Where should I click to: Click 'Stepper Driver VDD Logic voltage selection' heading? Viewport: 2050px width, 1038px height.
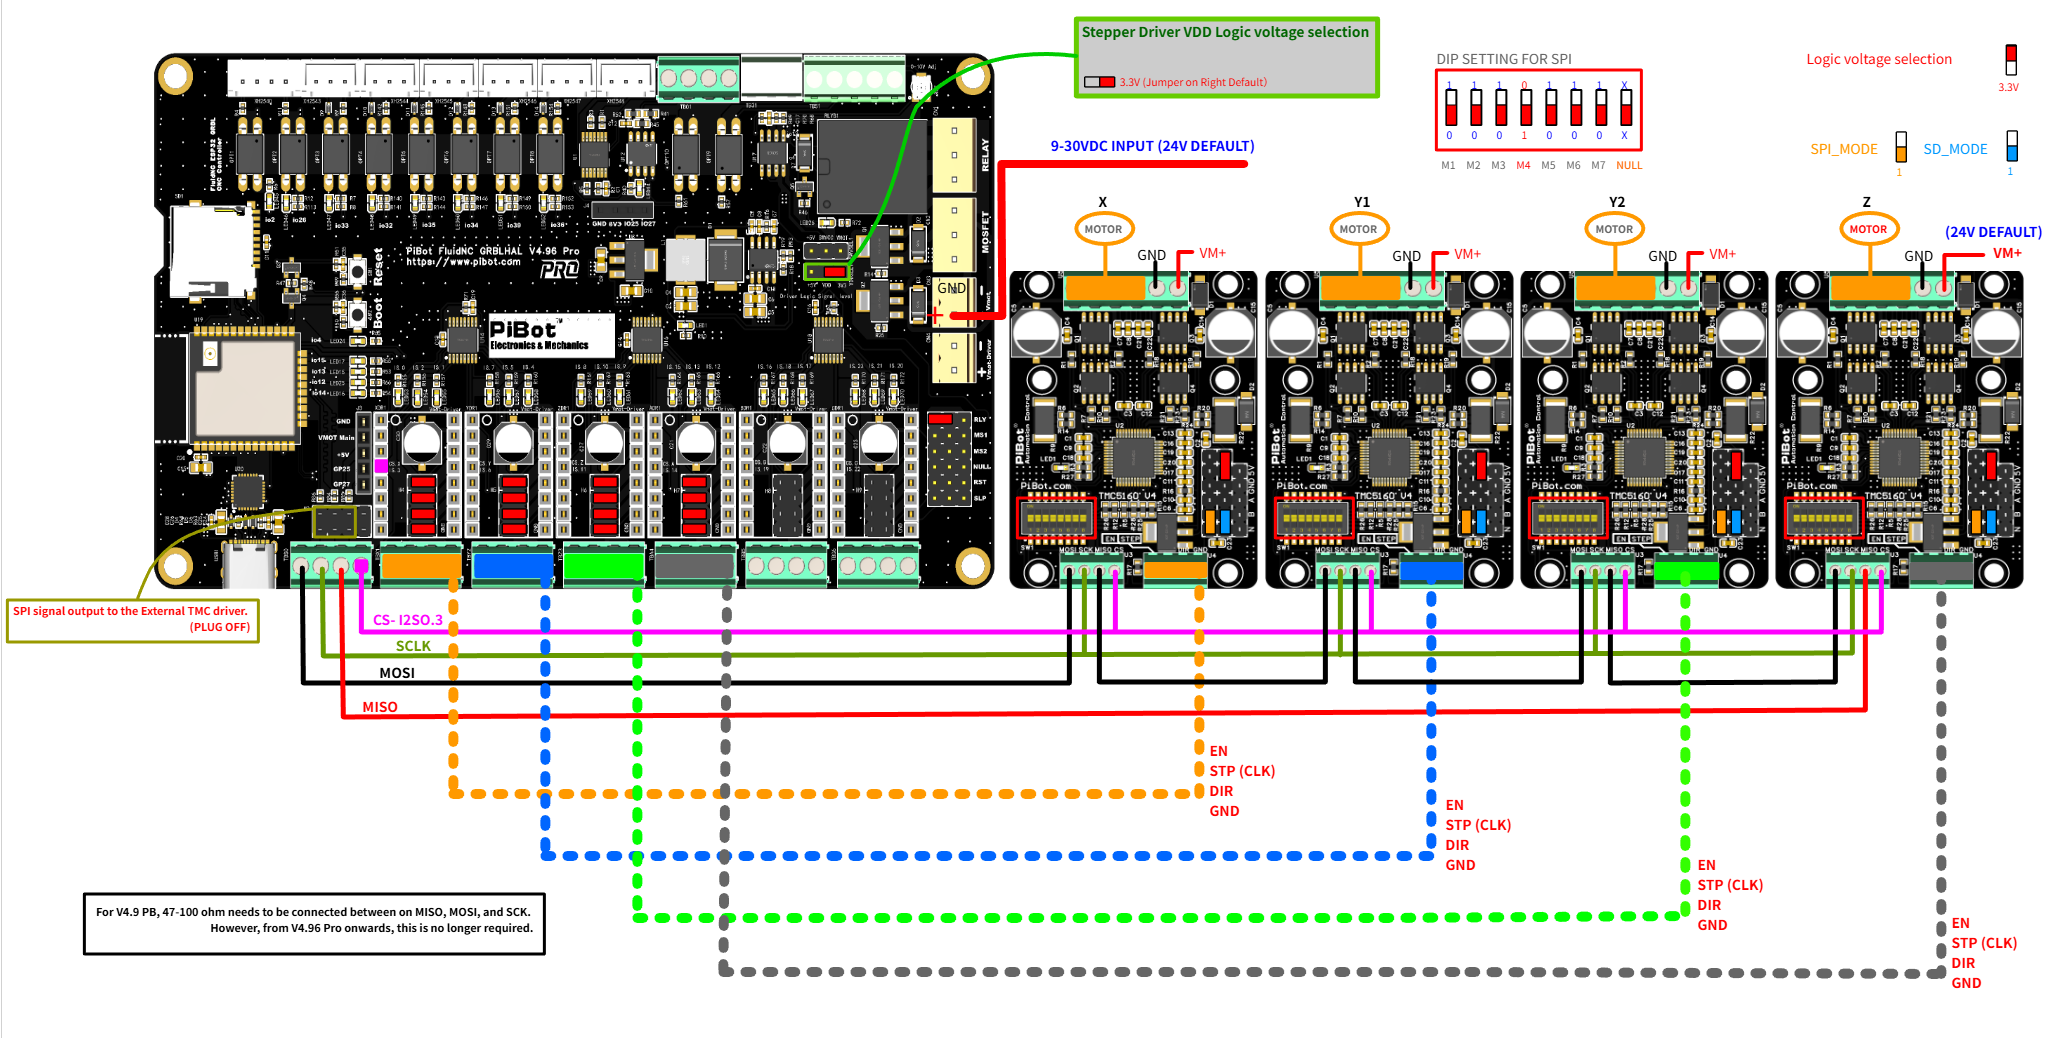[1225, 32]
